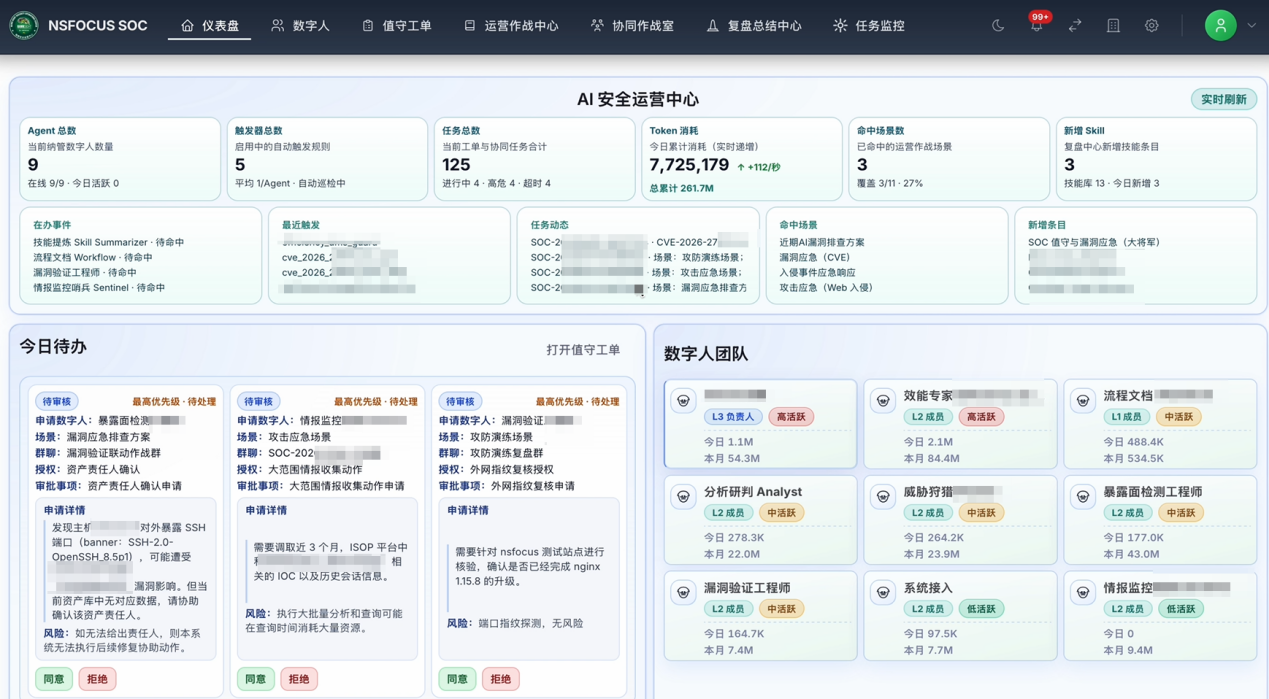Open the Token 消耗 stat card
This screenshot has height=699, width=1269.
pyautogui.click(x=742, y=159)
